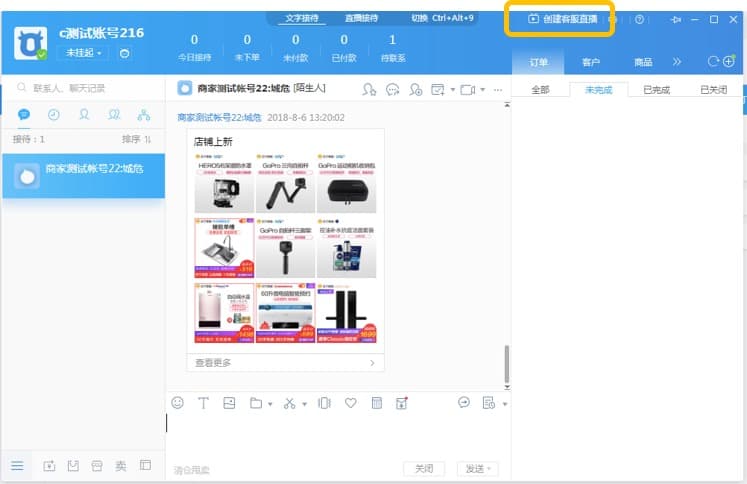The image size is (747, 484).
Task: Click the add-contact icon in chat header
Action: tap(369, 89)
